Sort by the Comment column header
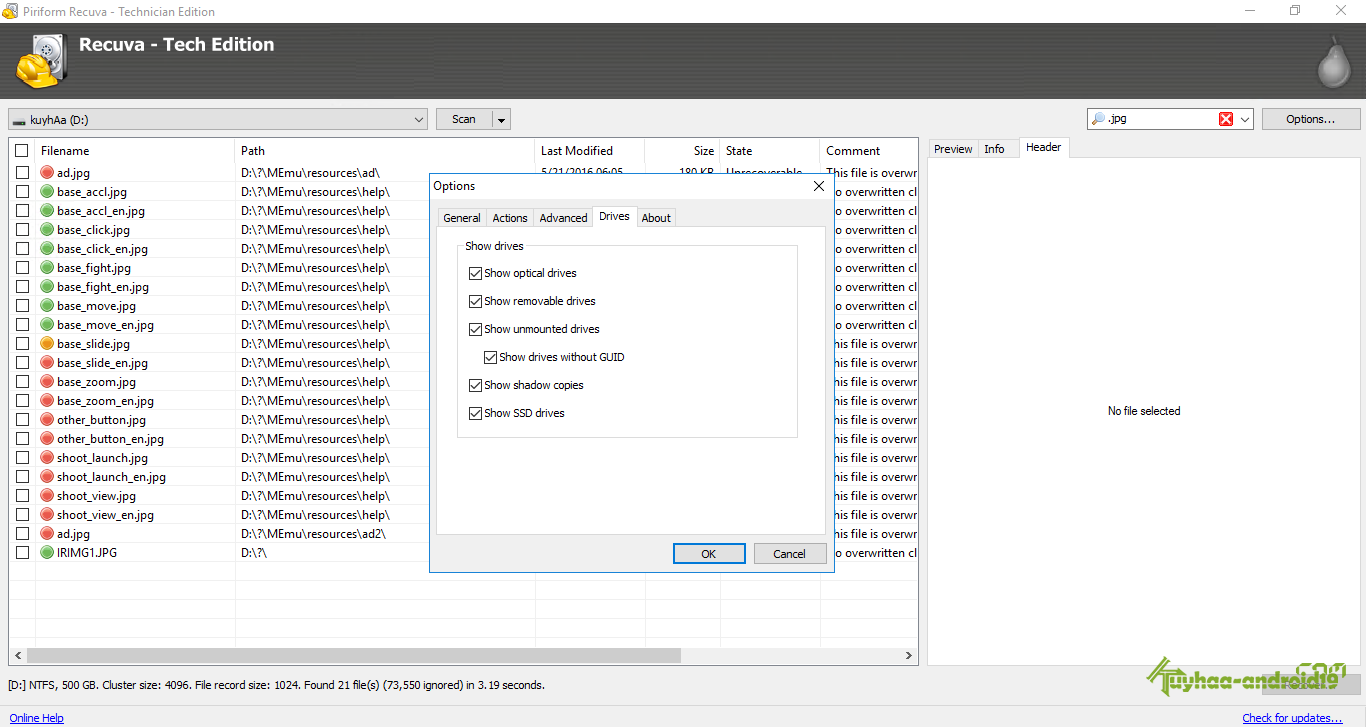 (868, 151)
